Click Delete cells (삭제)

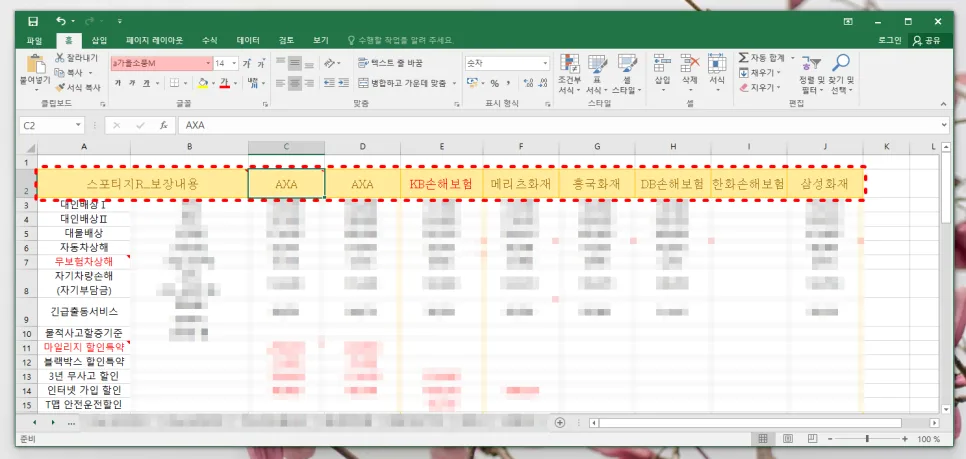coord(689,73)
